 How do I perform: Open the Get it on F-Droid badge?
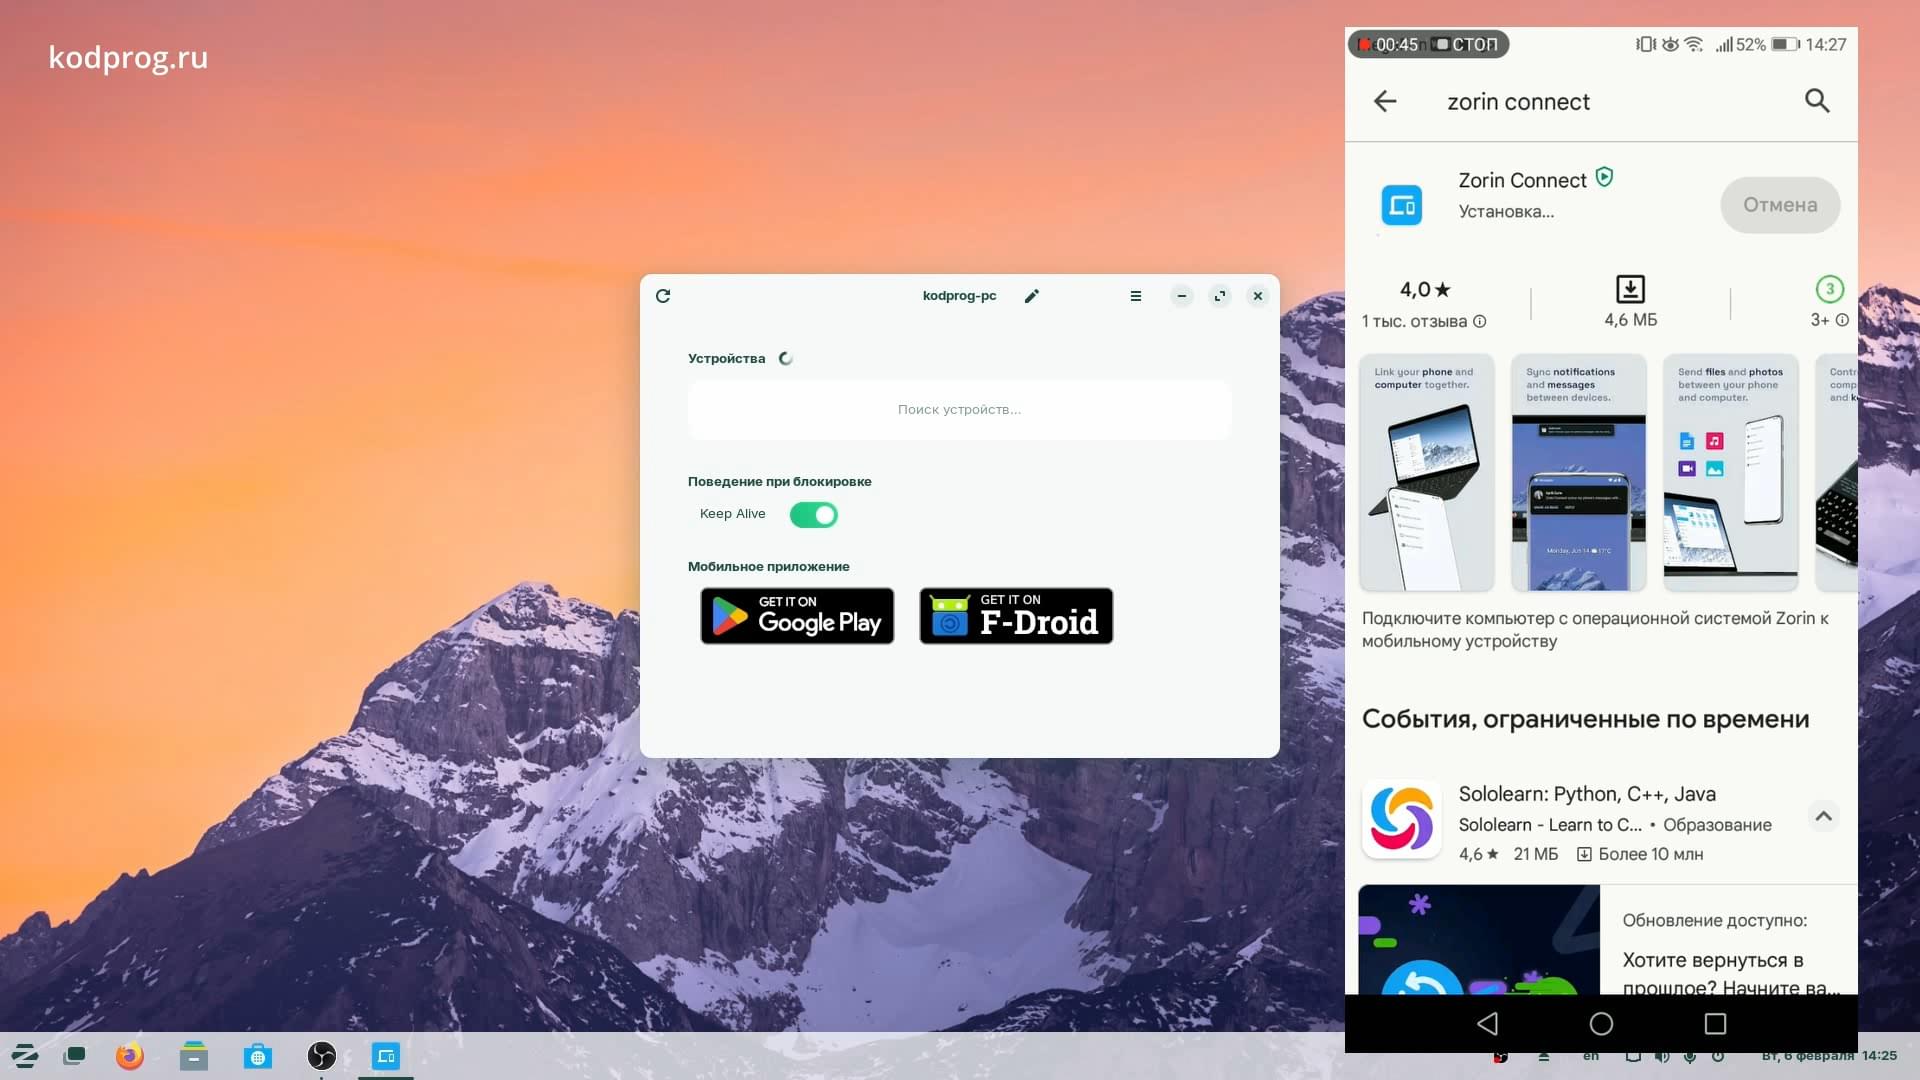tap(1016, 616)
